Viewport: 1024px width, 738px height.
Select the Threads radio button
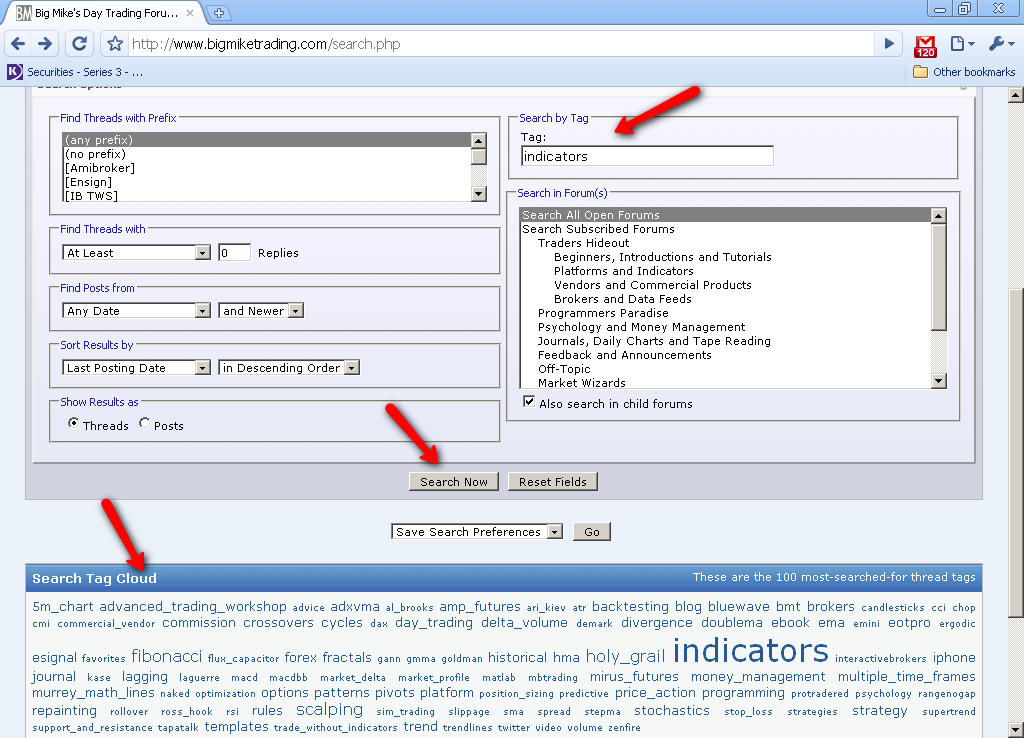[73, 423]
